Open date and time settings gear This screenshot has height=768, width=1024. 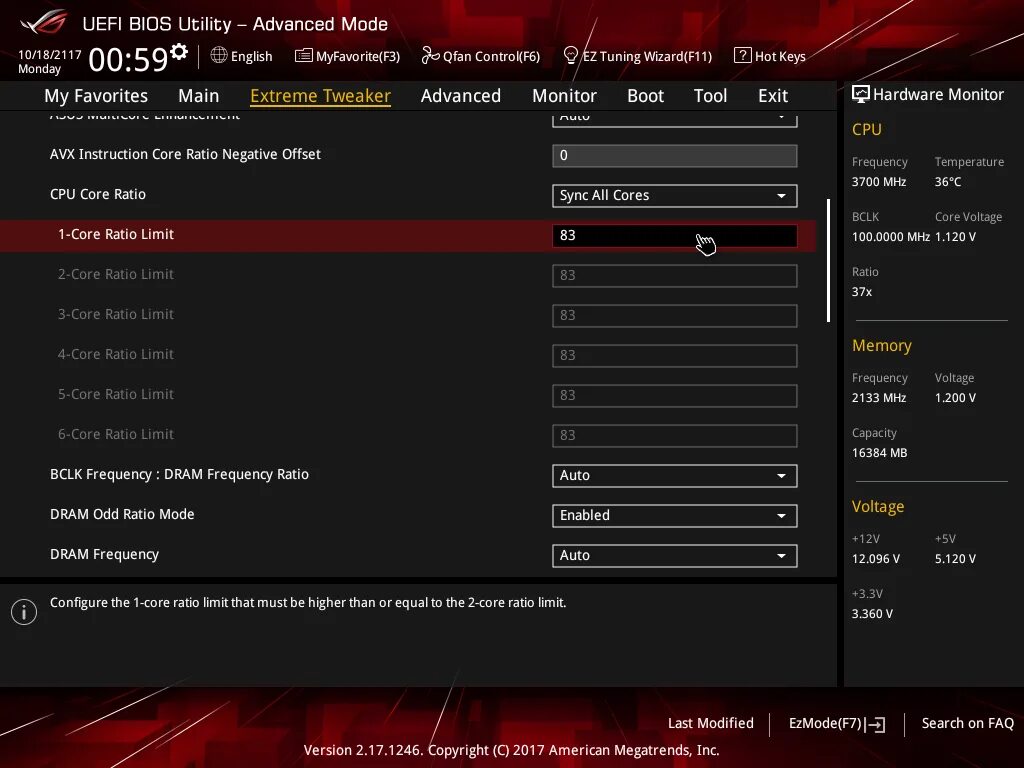tap(179, 51)
